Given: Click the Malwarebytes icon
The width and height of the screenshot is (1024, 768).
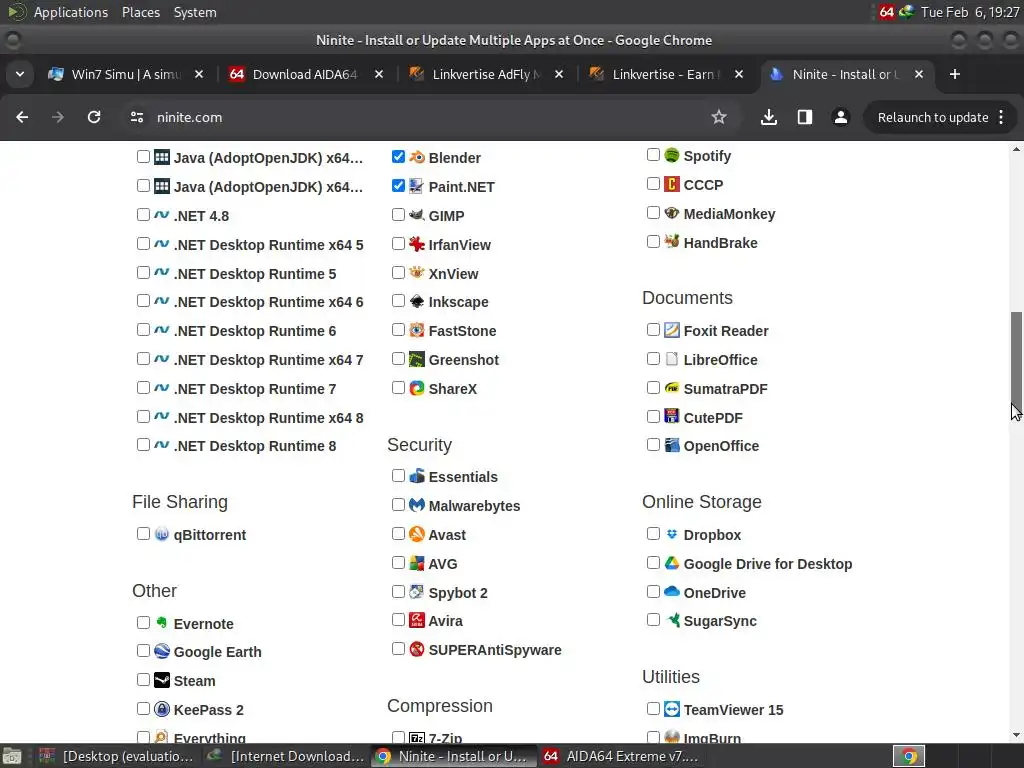Looking at the screenshot, I should click(417, 505).
